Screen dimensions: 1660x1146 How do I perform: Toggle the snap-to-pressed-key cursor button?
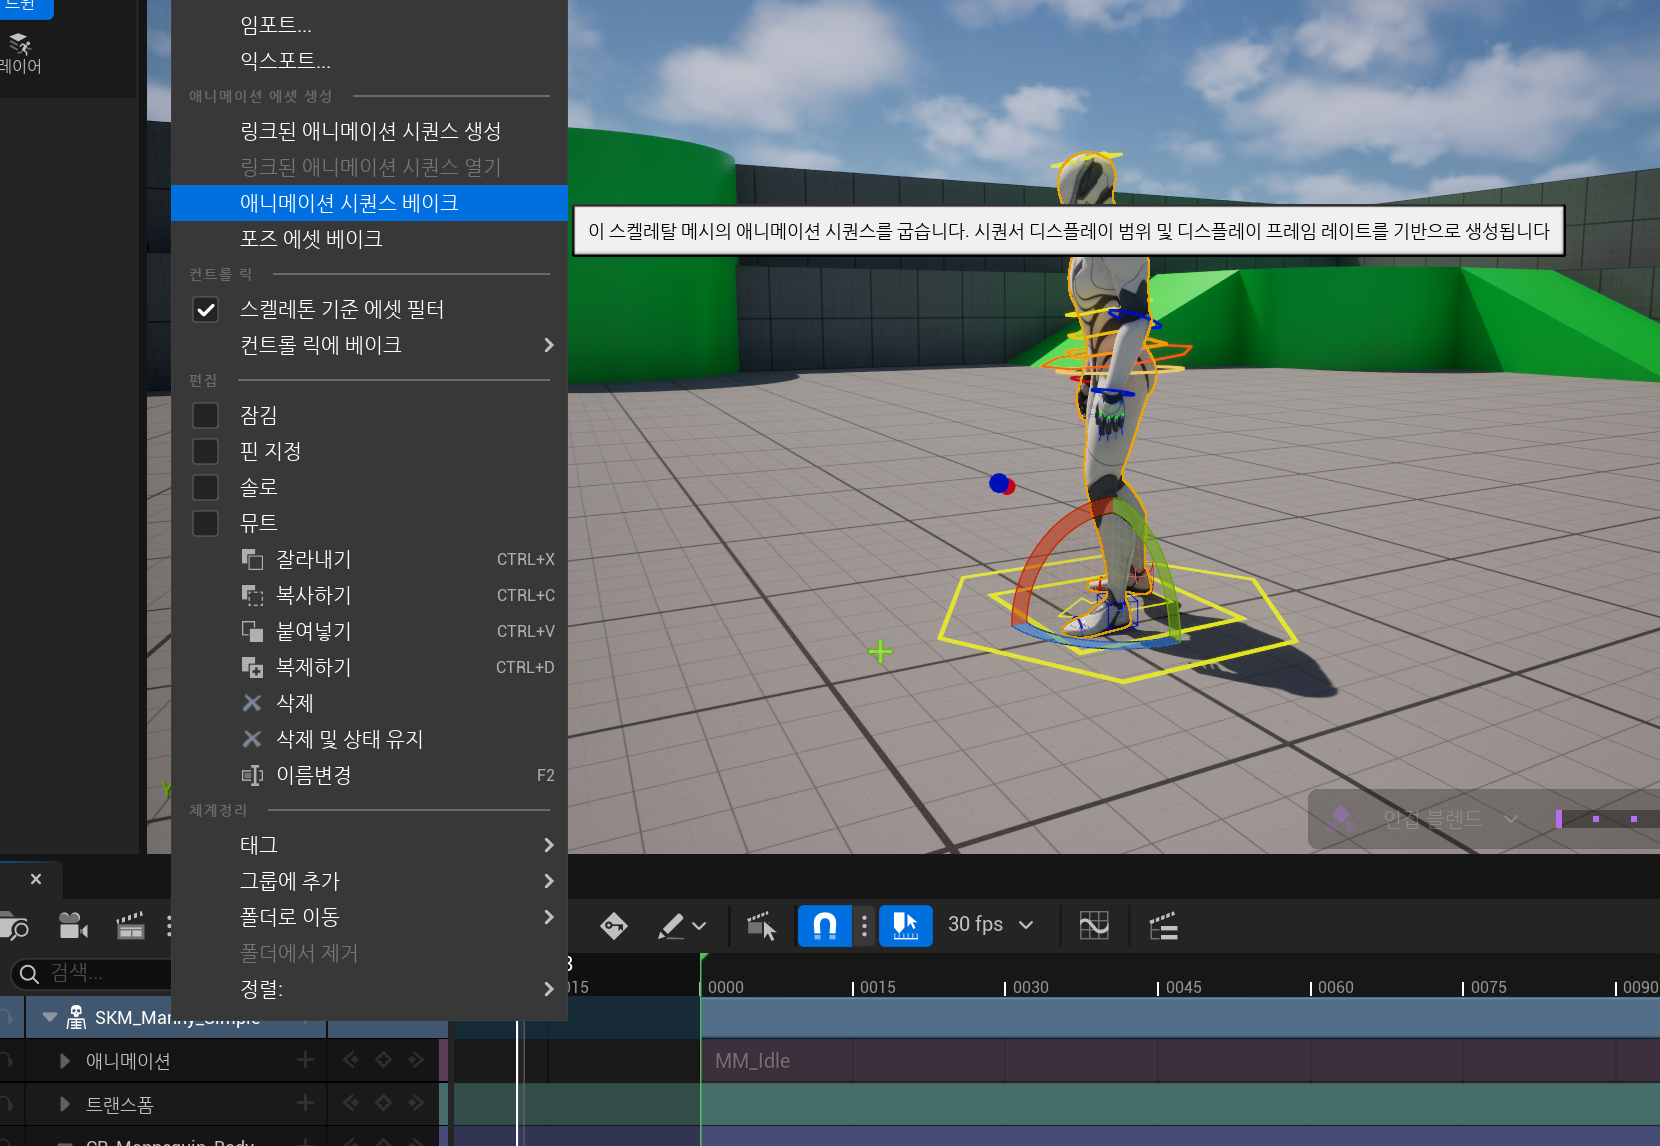pyautogui.click(x=906, y=926)
